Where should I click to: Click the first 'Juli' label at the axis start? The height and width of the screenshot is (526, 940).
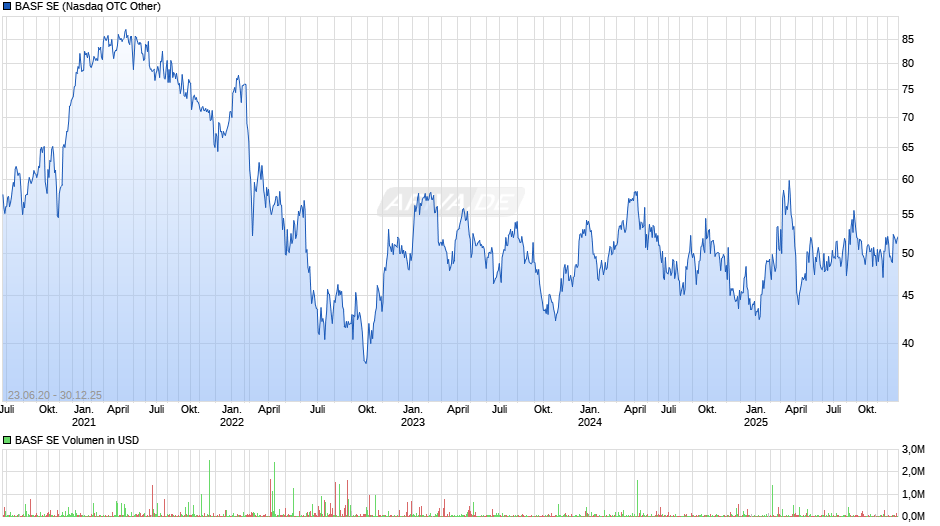[x=7, y=410]
